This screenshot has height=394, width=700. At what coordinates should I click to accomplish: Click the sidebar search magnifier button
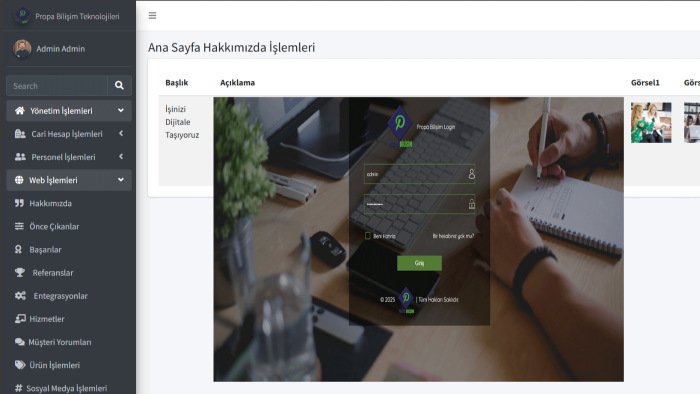click(119, 85)
